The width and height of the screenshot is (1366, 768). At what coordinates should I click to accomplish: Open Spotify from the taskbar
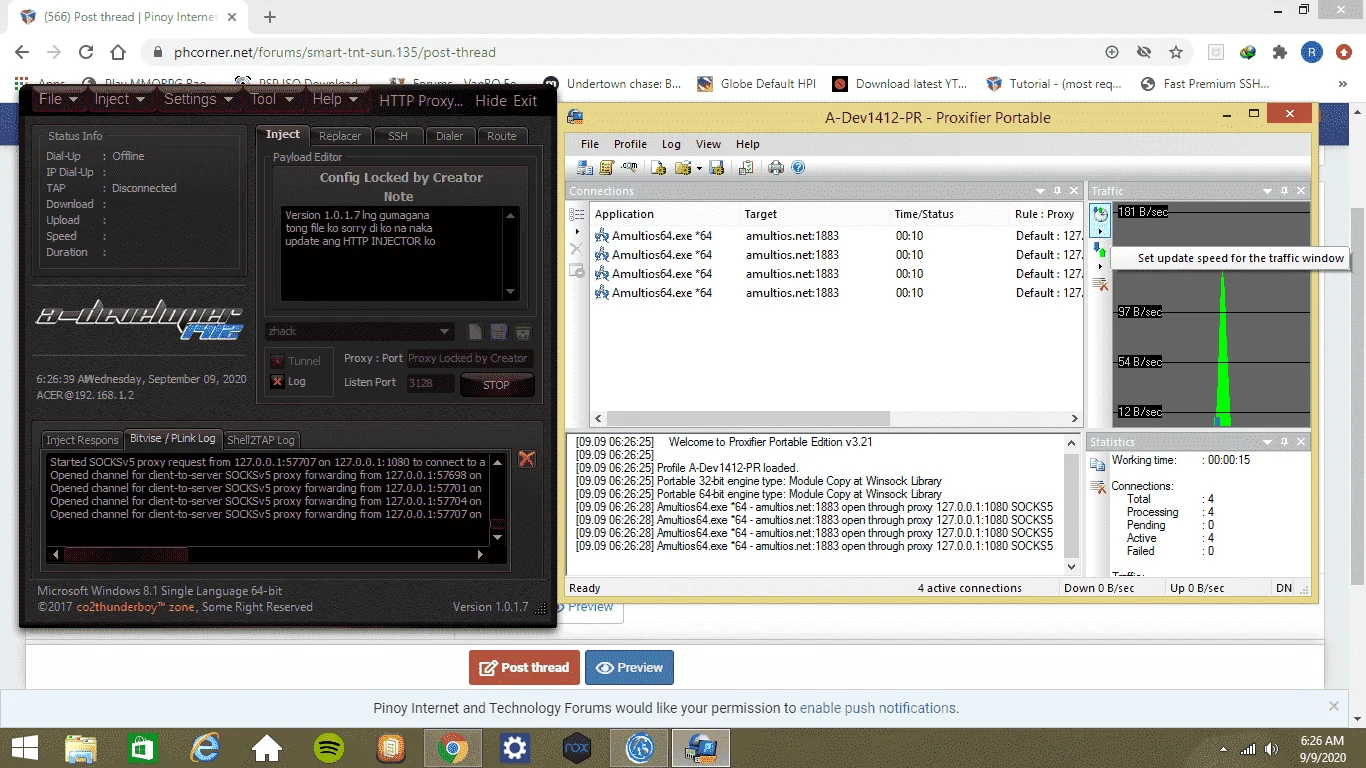tap(329, 747)
